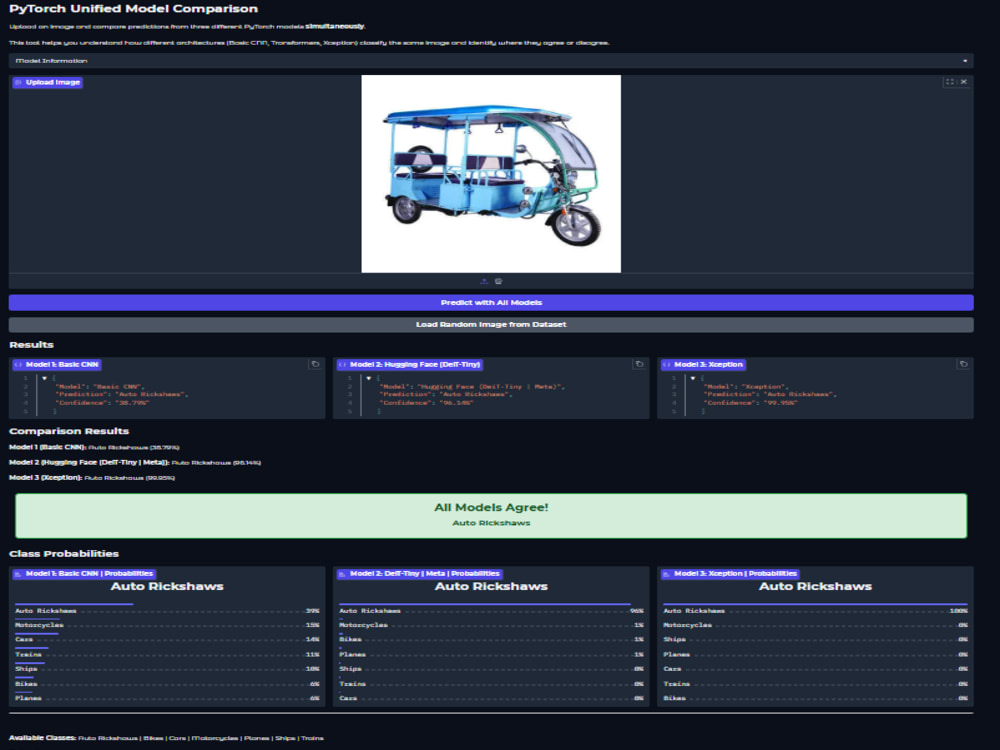Select the clipboard paste source icon
This screenshot has height=750, width=1000.
[x=499, y=281]
